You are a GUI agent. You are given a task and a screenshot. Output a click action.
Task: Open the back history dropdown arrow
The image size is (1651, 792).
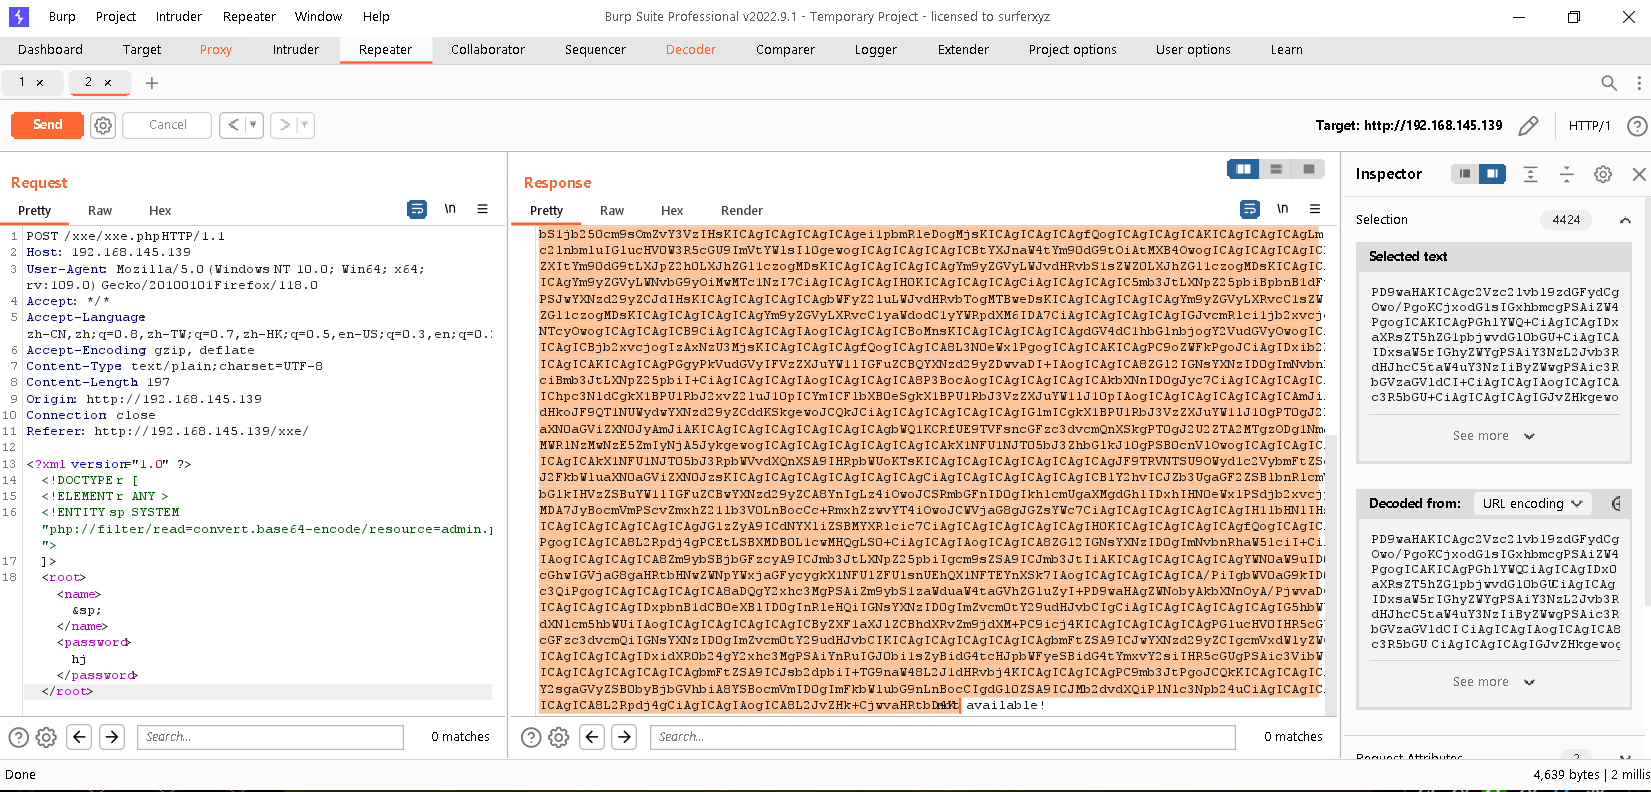254,125
